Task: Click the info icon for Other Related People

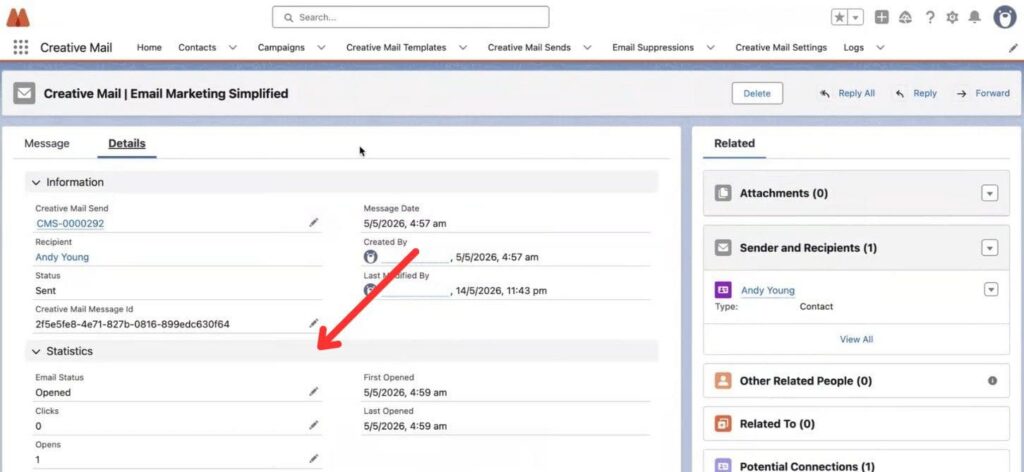Action: (x=992, y=381)
